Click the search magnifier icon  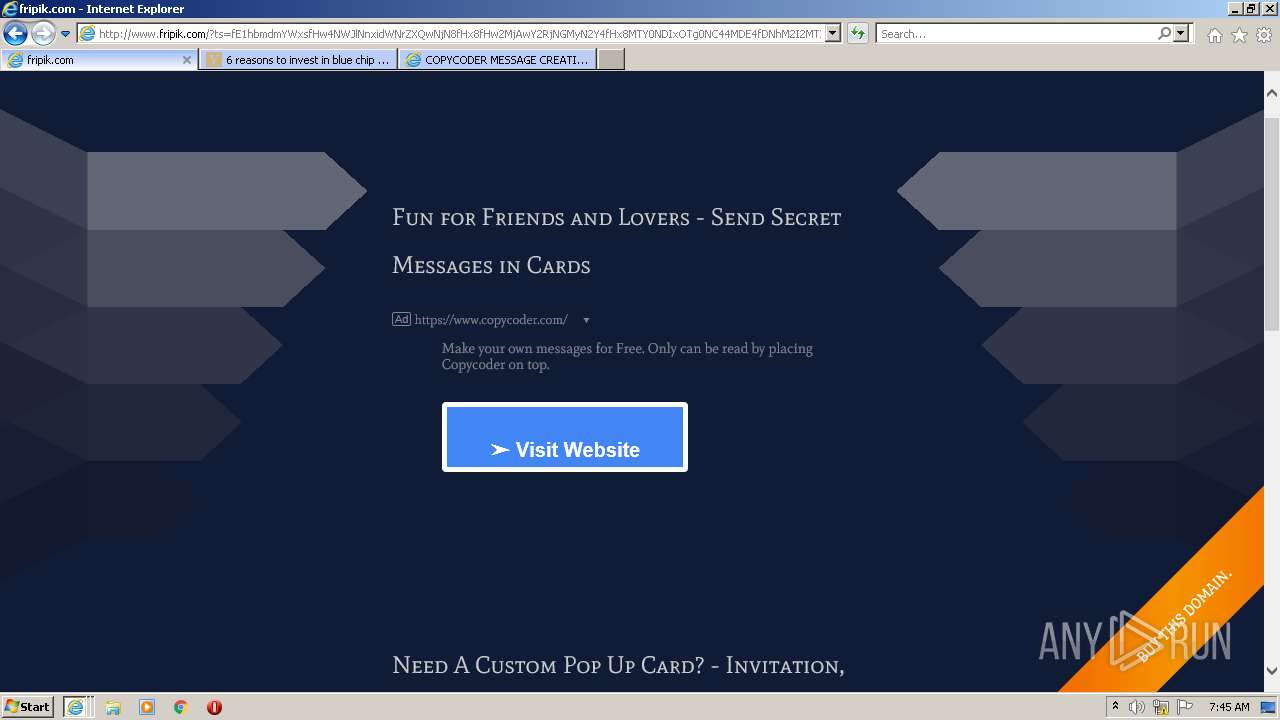(1164, 34)
